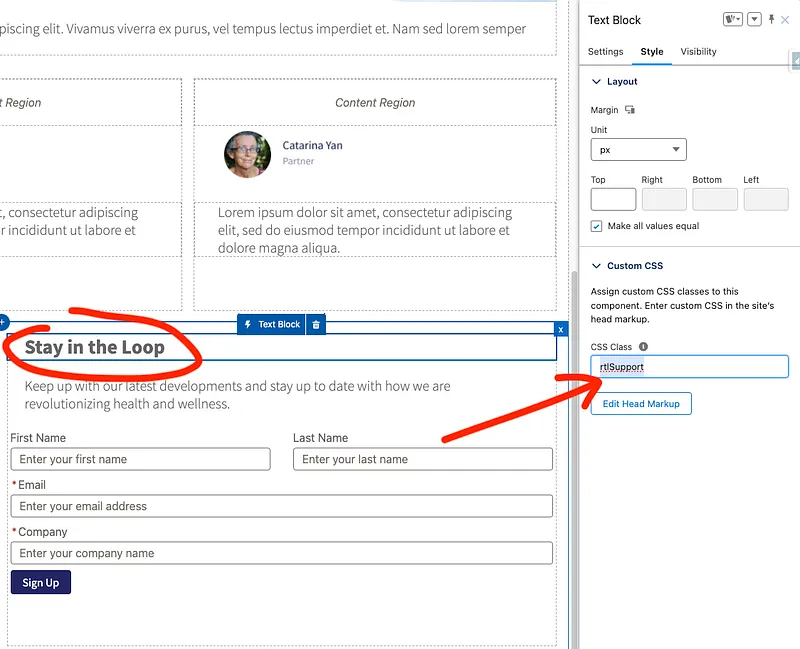
Task: Click the CSS Class info icon
Action: coord(643,346)
